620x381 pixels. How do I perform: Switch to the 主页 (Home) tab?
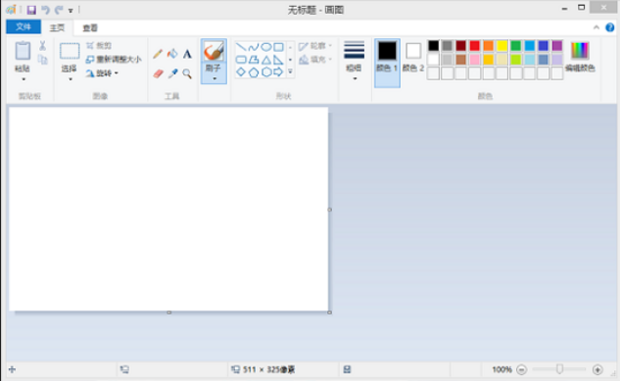57,28
